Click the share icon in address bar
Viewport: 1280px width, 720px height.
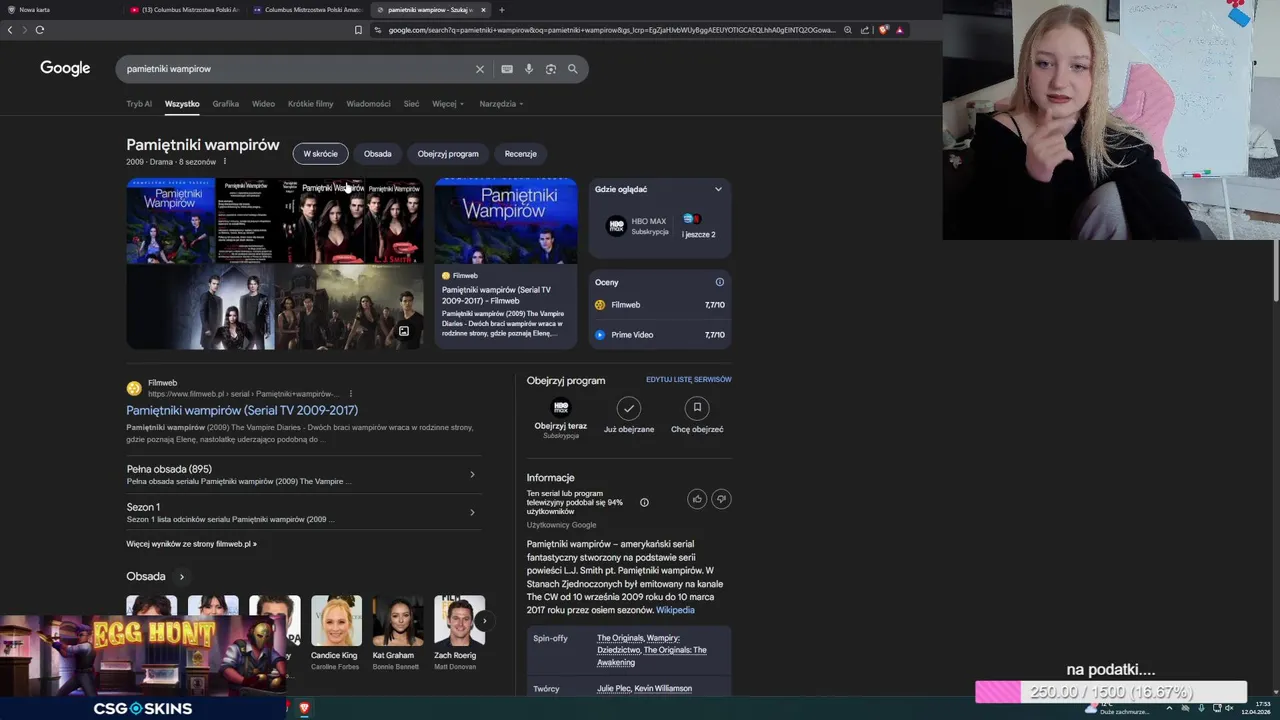point(865,30)
